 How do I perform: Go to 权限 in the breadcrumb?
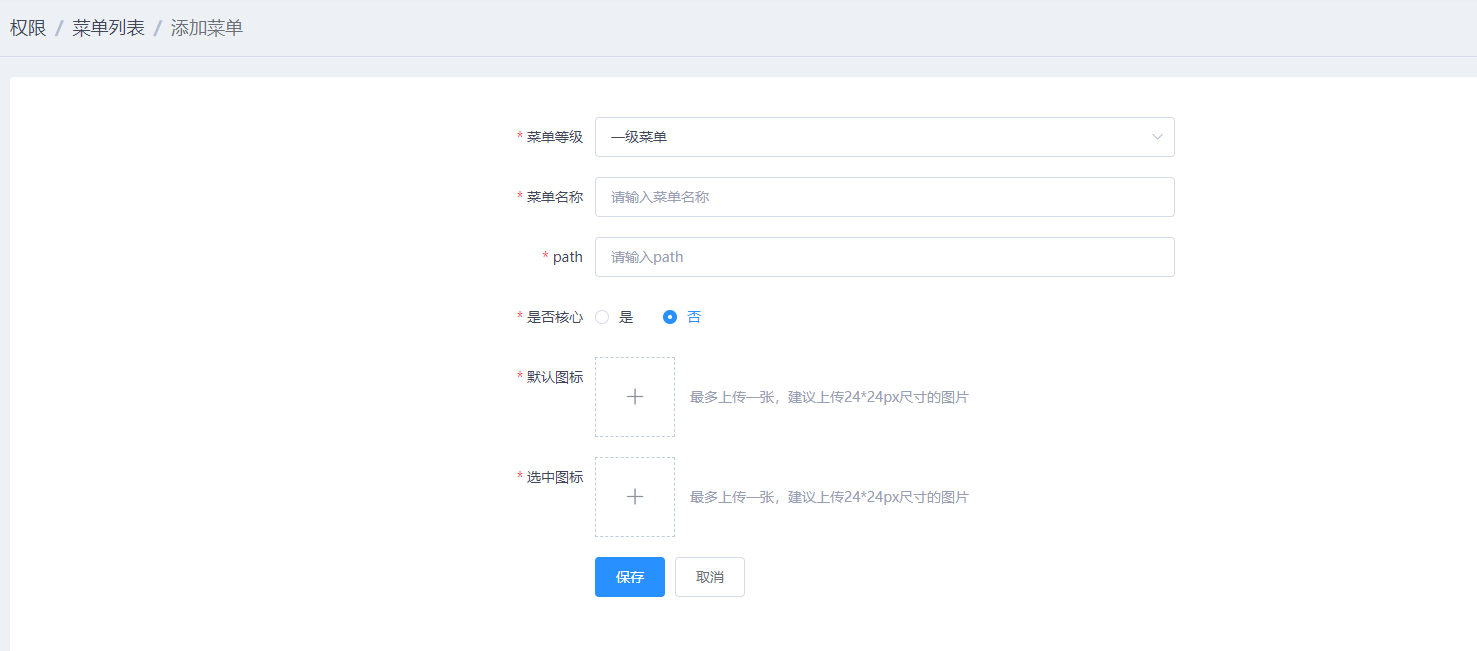28,28
